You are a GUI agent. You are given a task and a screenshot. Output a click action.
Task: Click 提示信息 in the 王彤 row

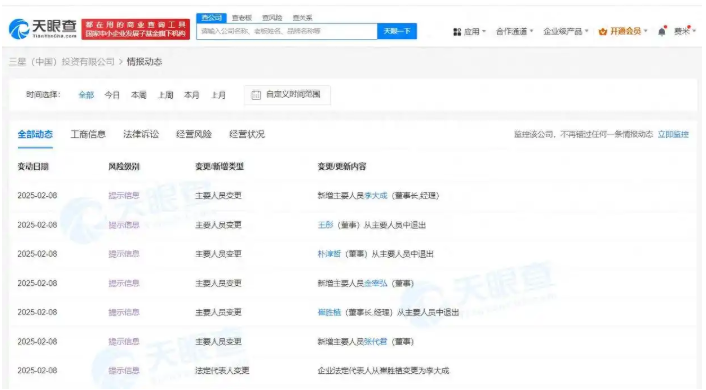pos(124,225)
